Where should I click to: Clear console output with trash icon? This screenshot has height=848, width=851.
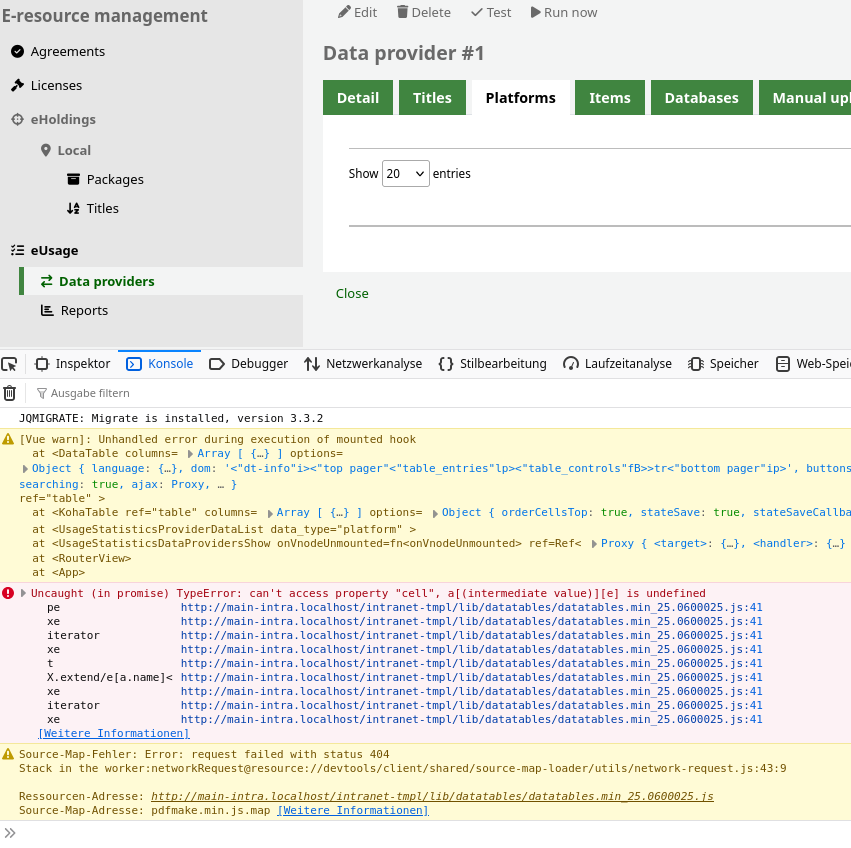(9, 393)
